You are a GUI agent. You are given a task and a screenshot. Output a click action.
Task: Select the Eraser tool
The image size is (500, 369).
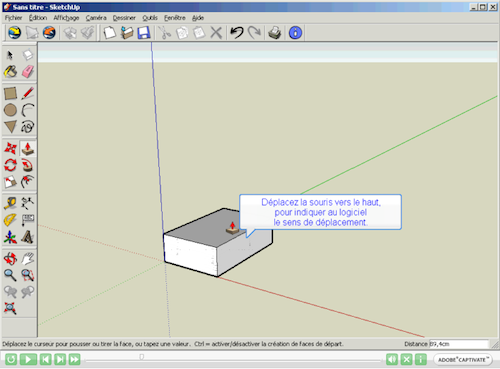[x=28, y=72]
